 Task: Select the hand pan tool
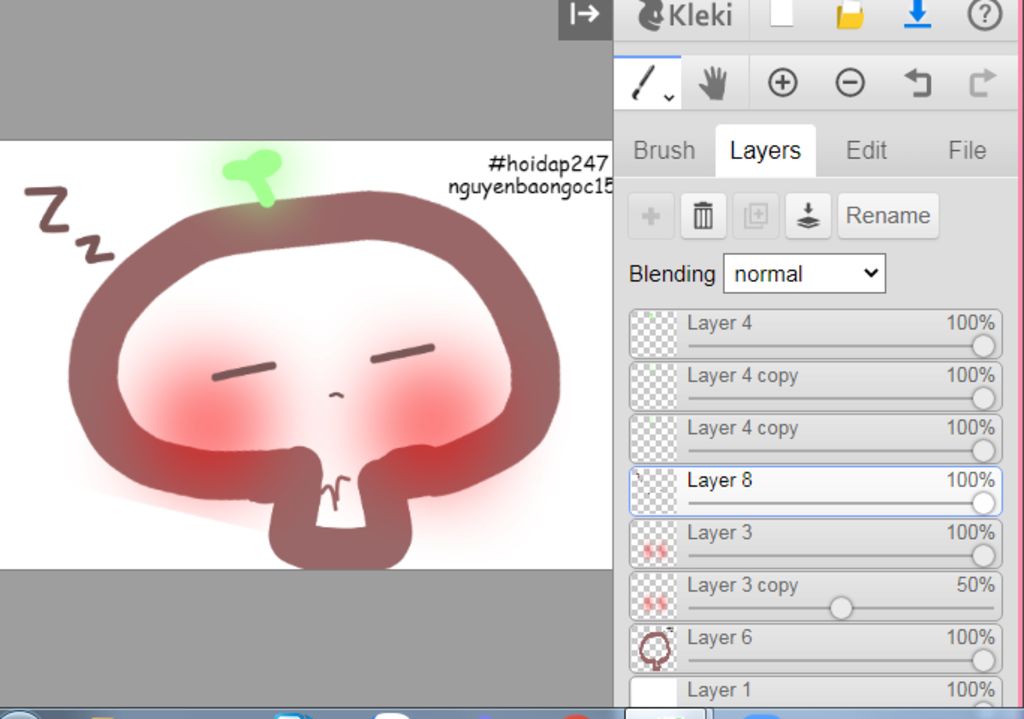[x=714, y=83]
